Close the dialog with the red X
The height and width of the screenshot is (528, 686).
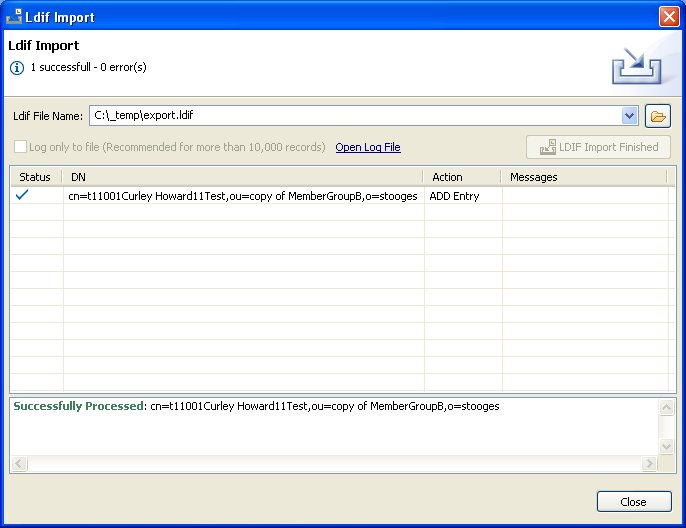[x=668, y=16]
